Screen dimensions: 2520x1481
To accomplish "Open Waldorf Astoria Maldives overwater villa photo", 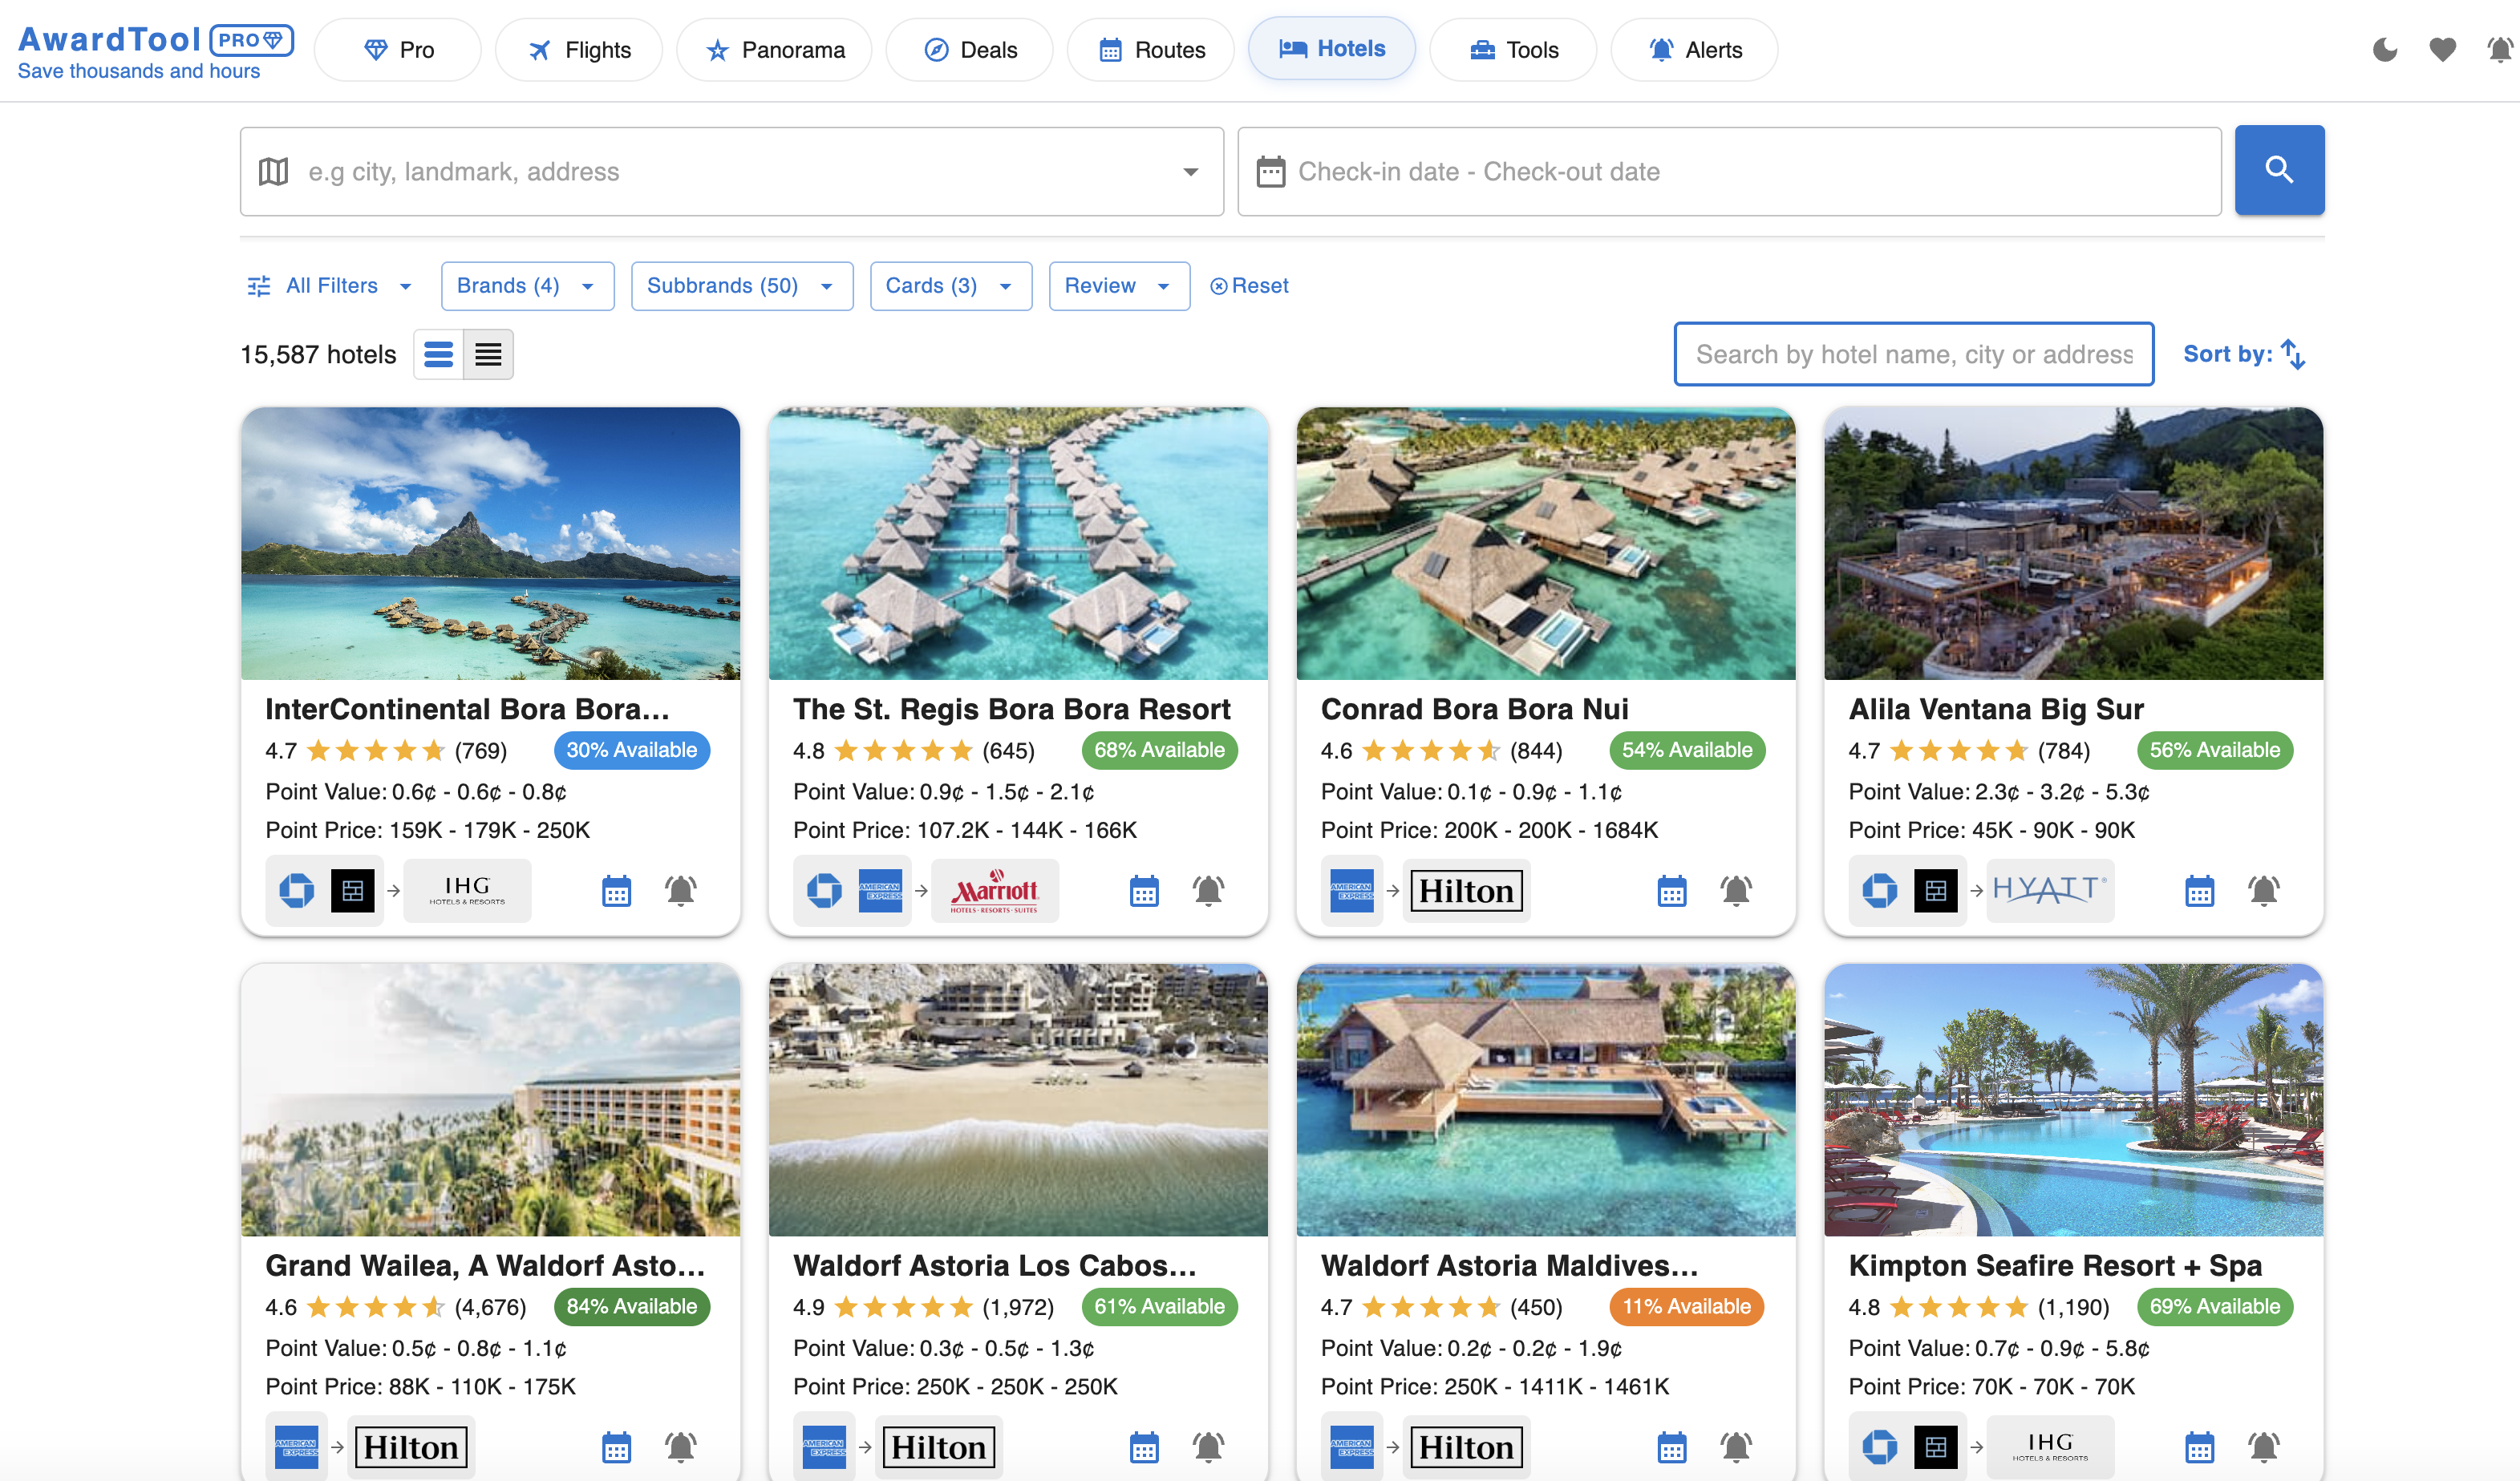I will pos(1545,1100).
